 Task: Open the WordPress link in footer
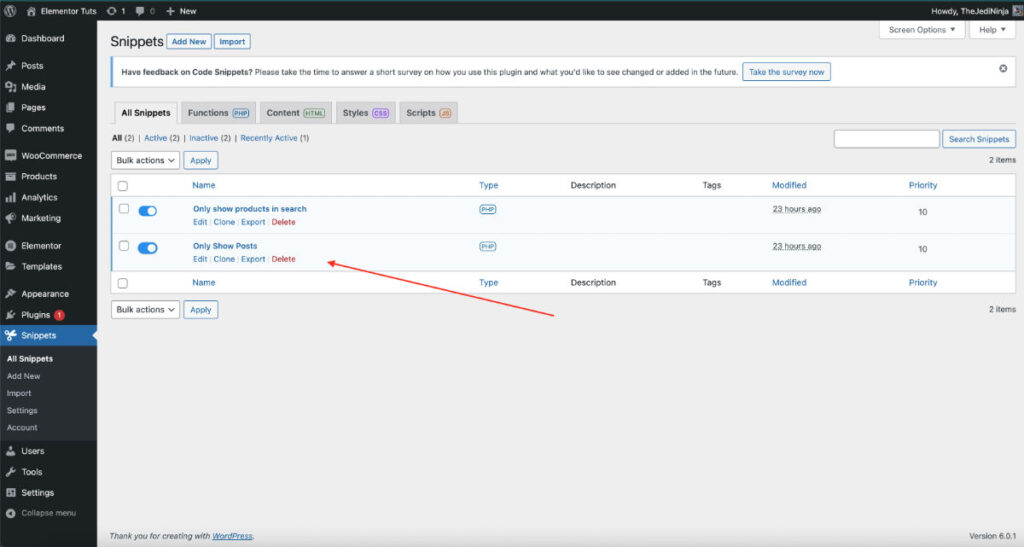(232, 536)
